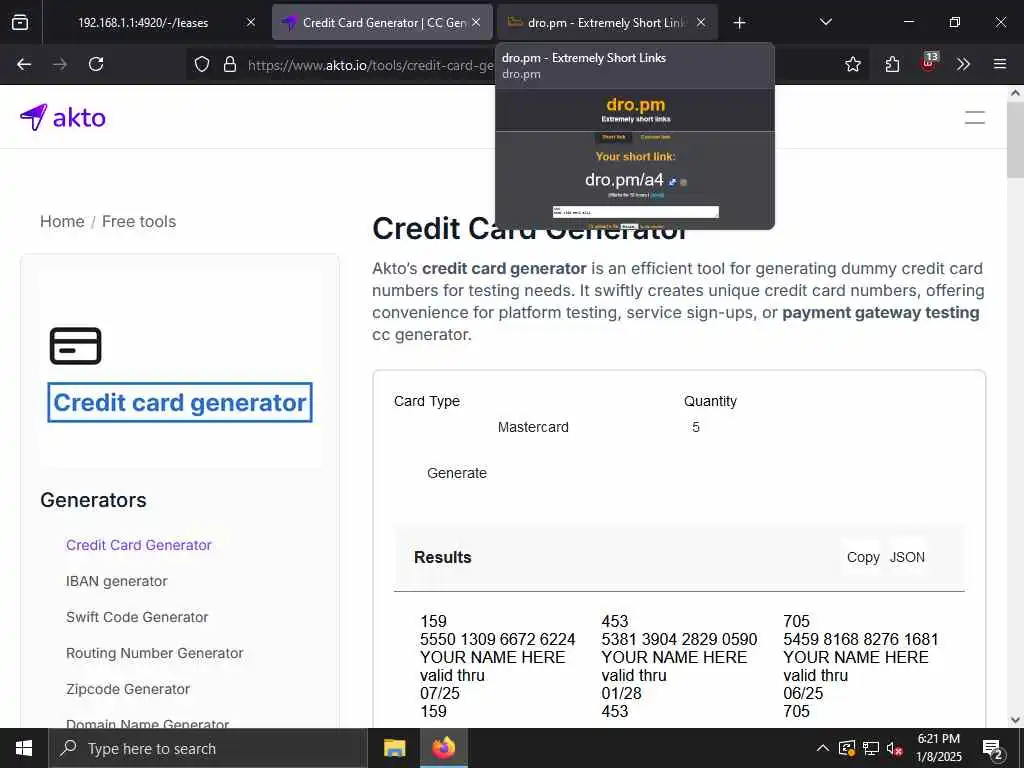Copy the results with Copy button

point(863,557)
